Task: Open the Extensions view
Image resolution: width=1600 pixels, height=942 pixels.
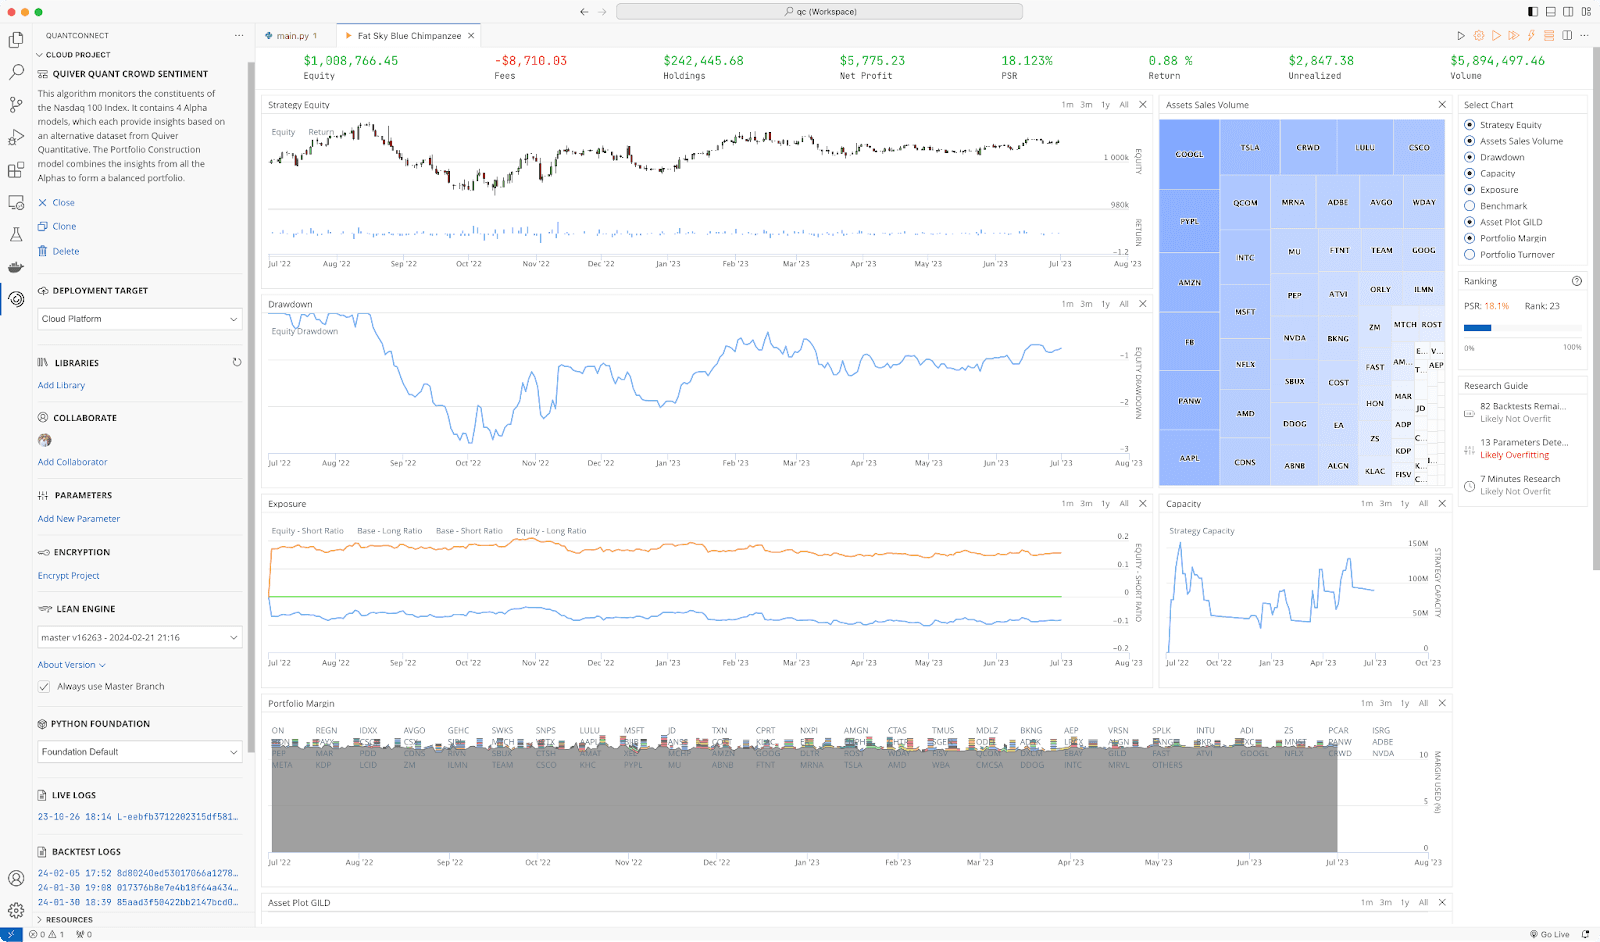Action: tap(16, 170)
